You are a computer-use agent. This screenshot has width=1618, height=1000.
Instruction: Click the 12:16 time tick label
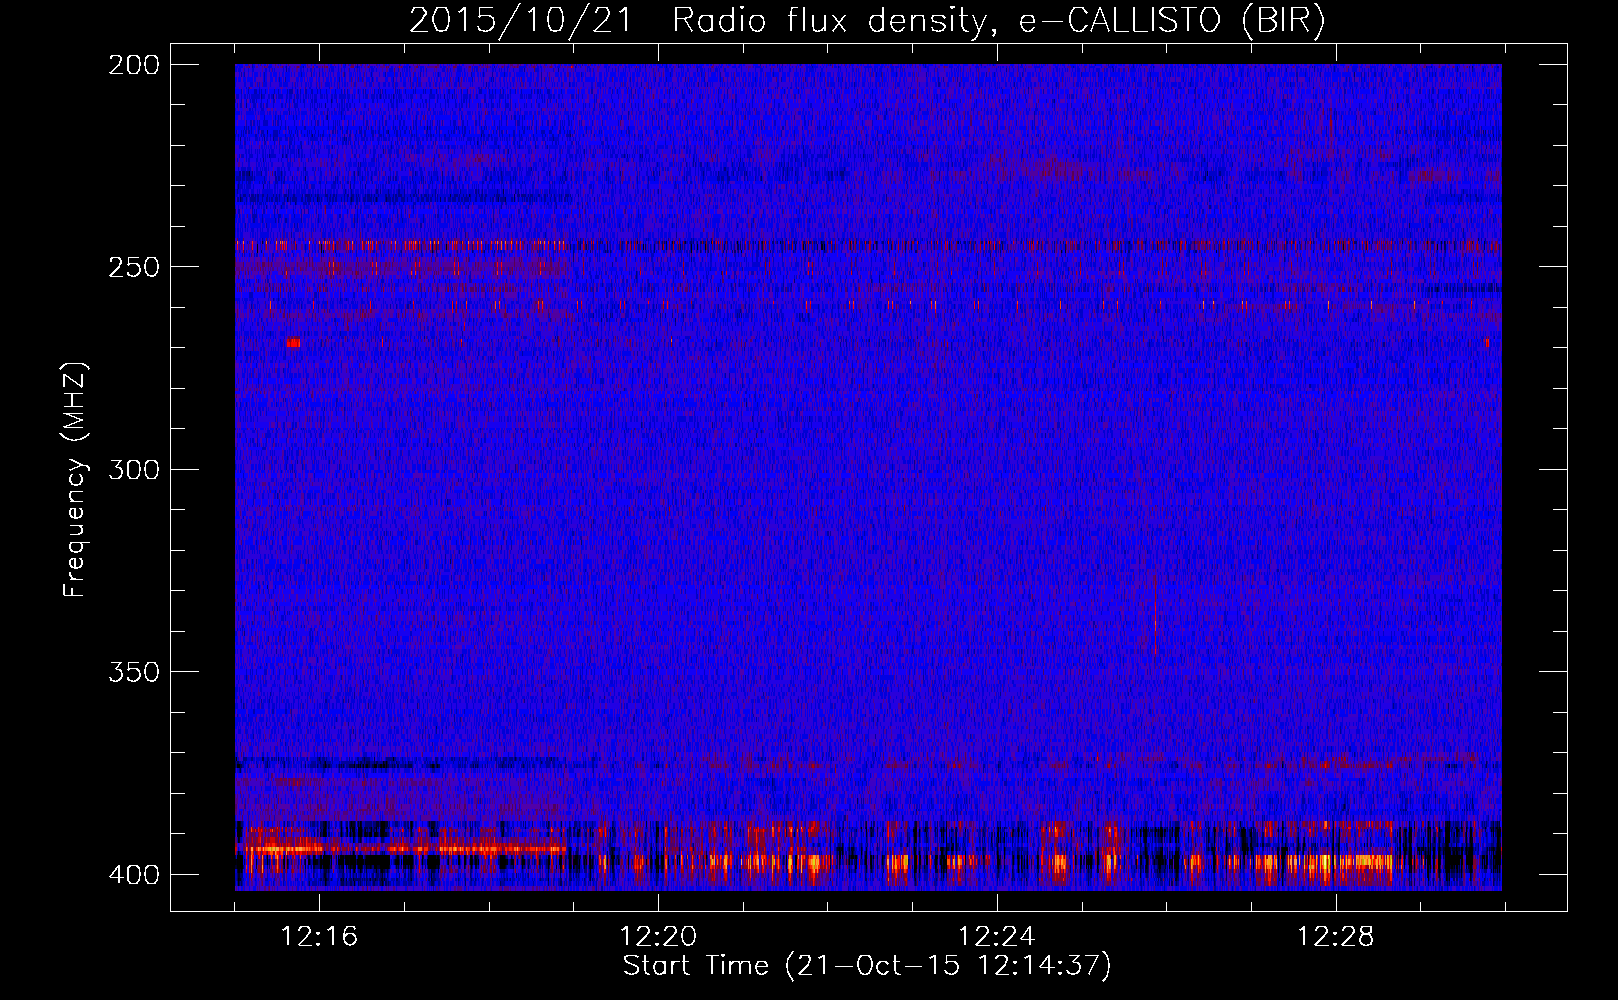(x=319, y=937)
